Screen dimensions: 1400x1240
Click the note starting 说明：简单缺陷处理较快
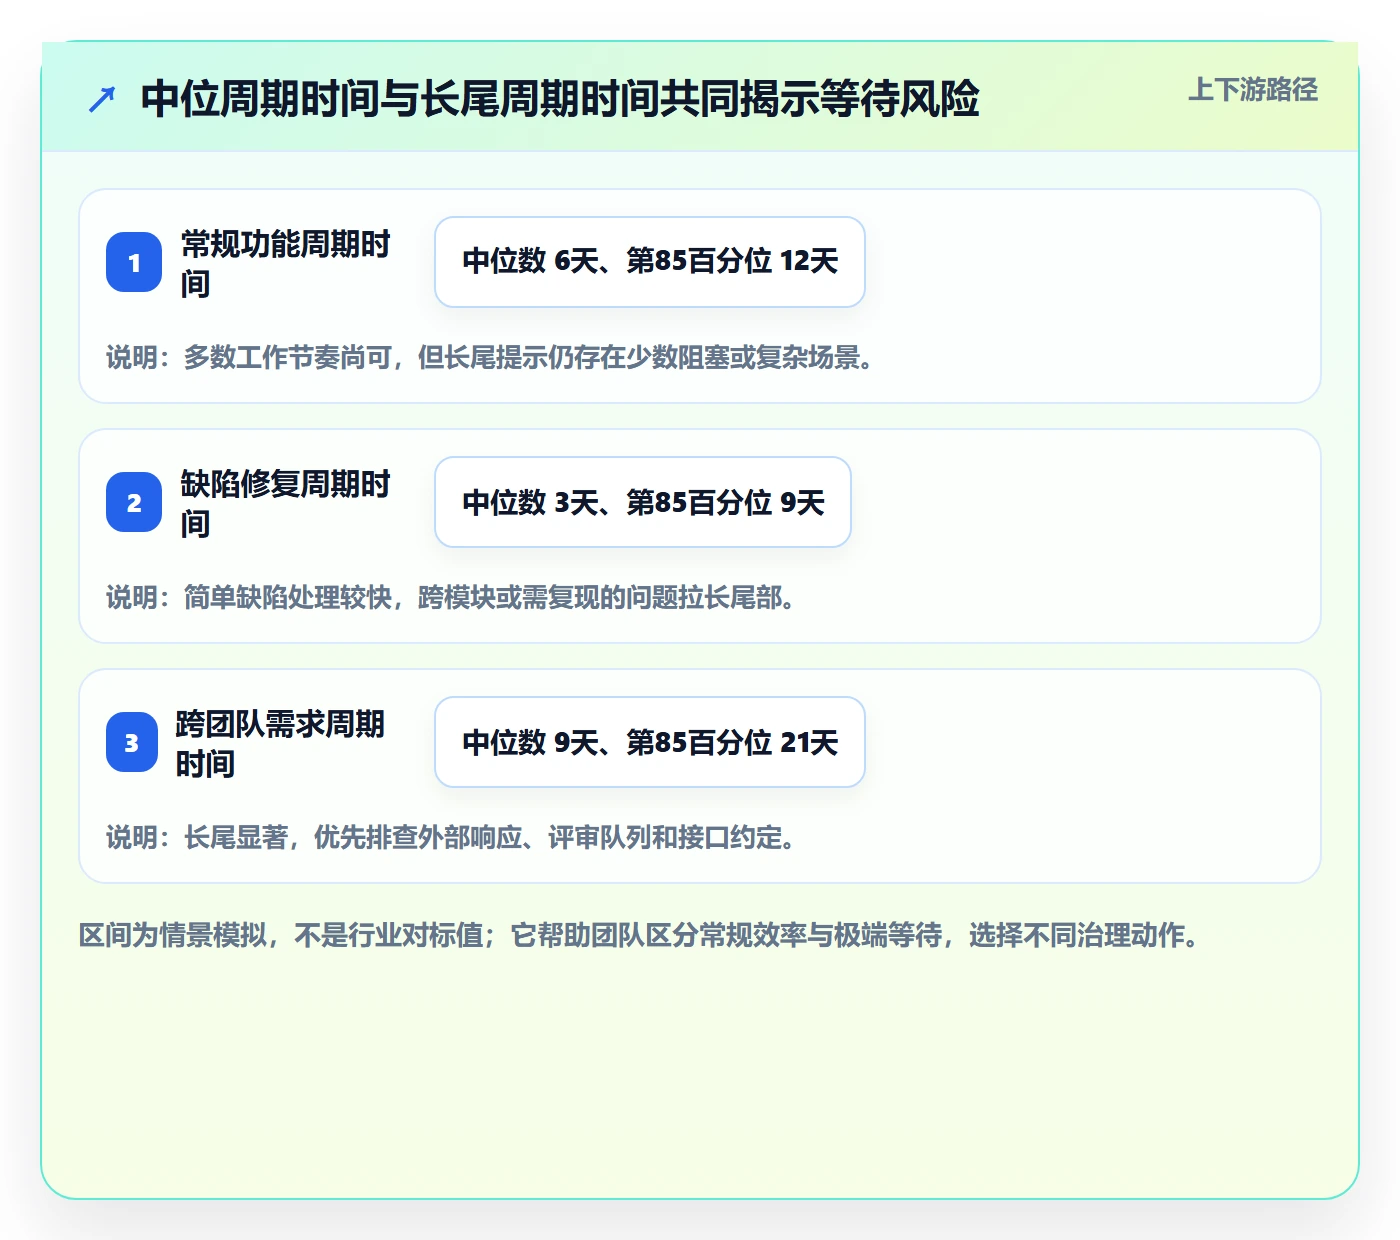pos(453,598)
